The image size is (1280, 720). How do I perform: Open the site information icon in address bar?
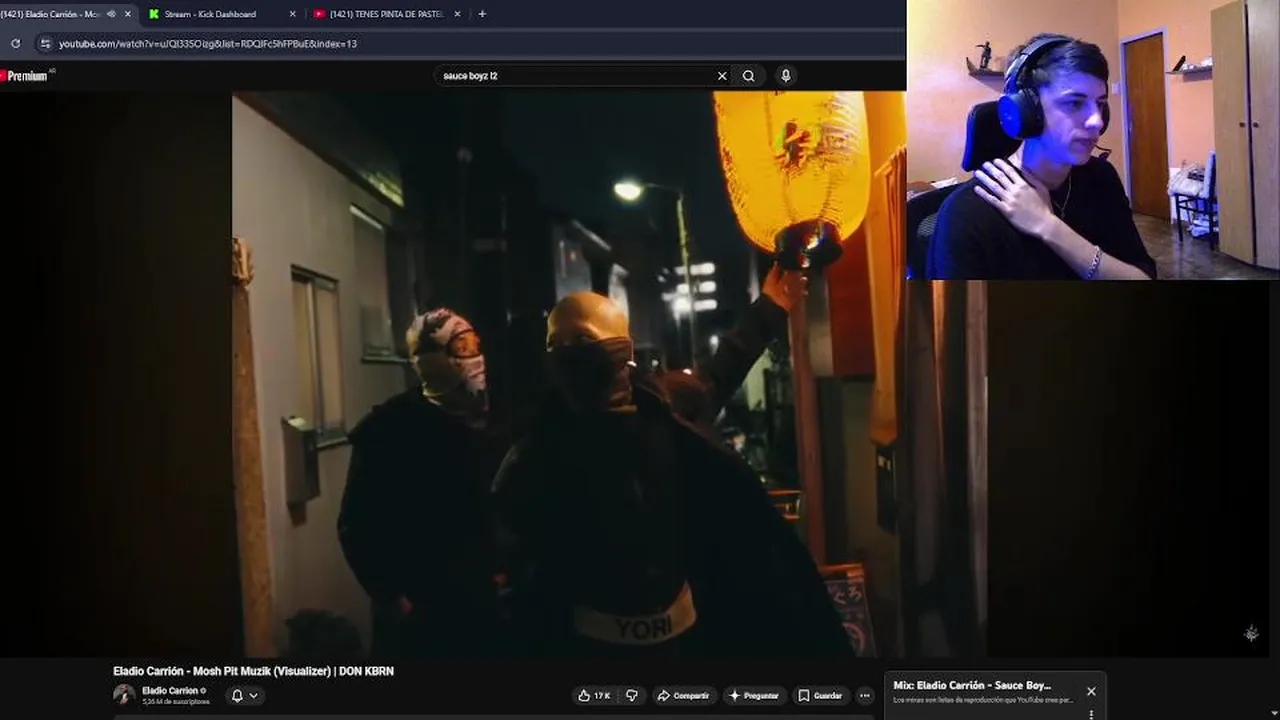tap(44, 44)
